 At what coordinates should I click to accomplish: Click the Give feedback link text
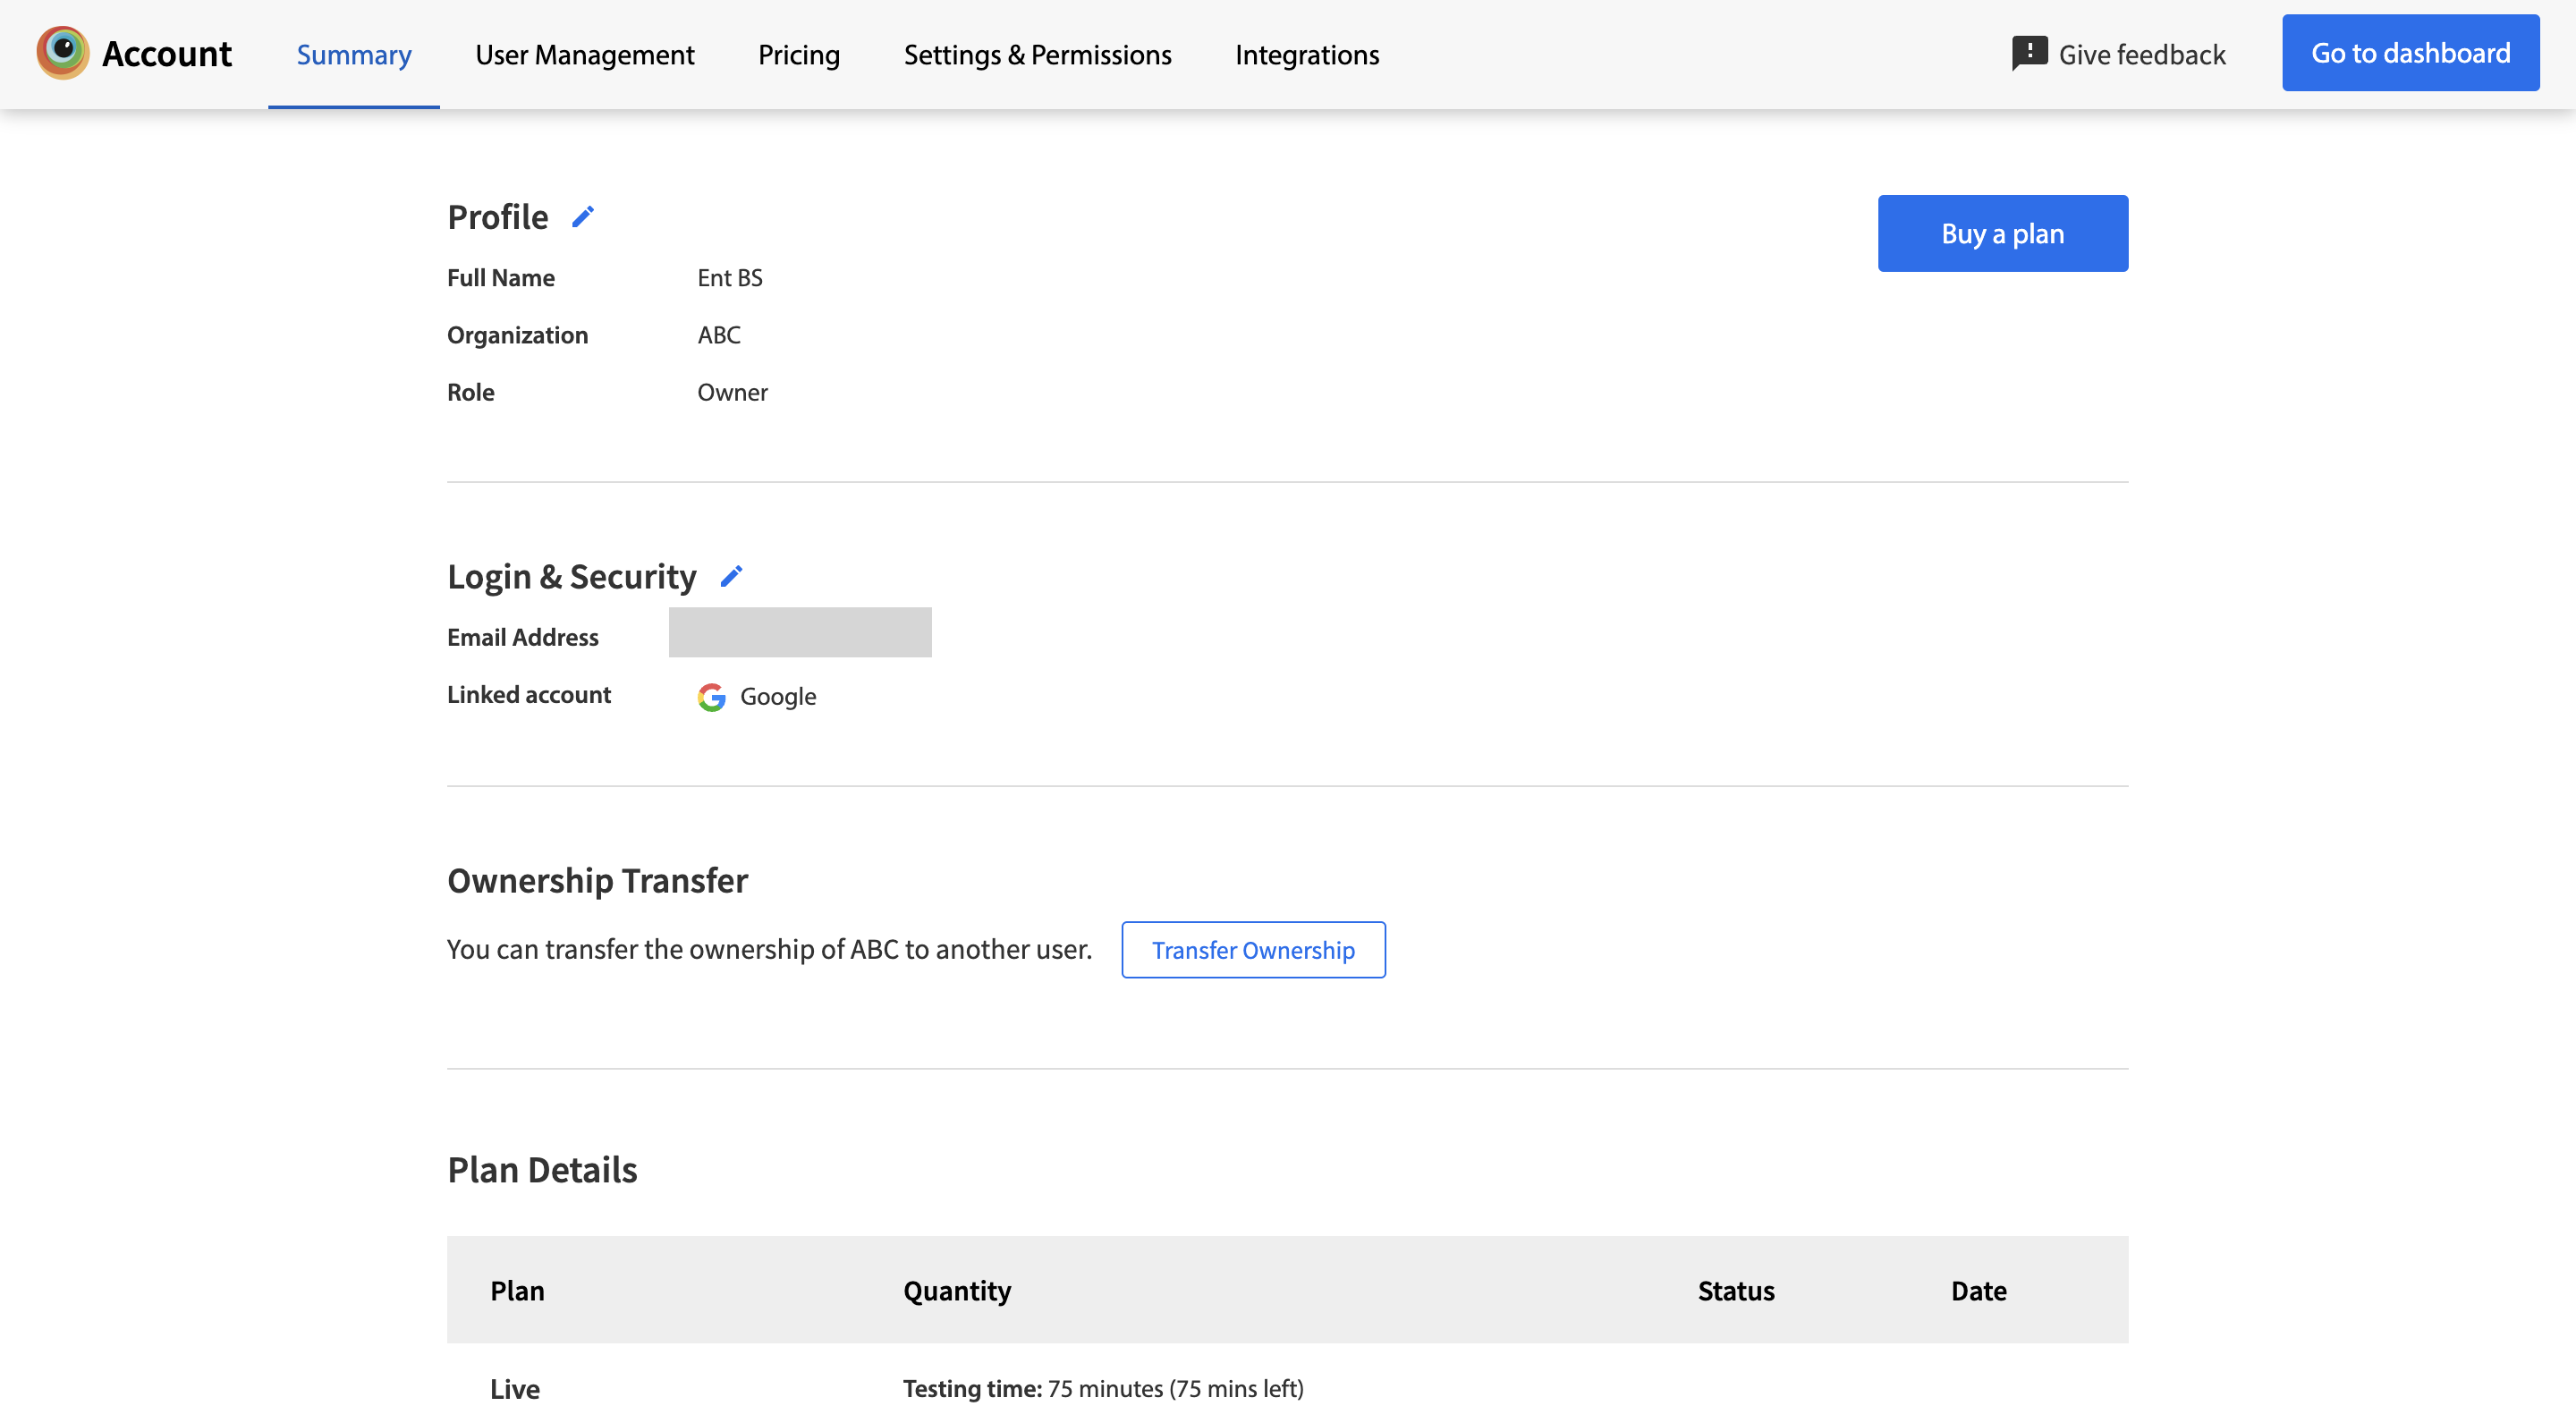click(x=2141, y=54)
